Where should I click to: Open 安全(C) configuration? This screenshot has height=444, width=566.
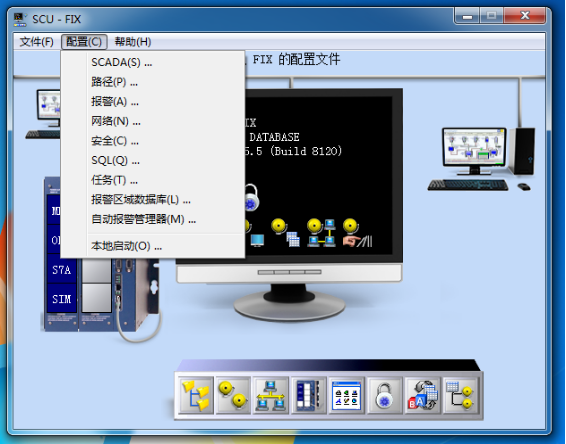[x=153, y=140]
